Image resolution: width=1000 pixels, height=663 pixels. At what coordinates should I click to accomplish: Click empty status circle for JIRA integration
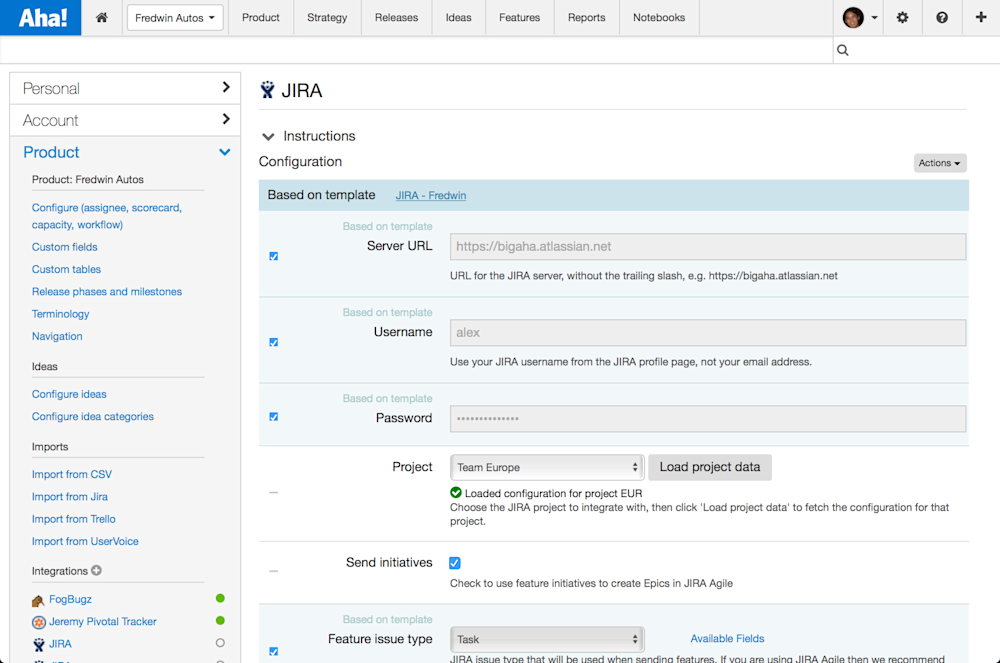point(220,643)
